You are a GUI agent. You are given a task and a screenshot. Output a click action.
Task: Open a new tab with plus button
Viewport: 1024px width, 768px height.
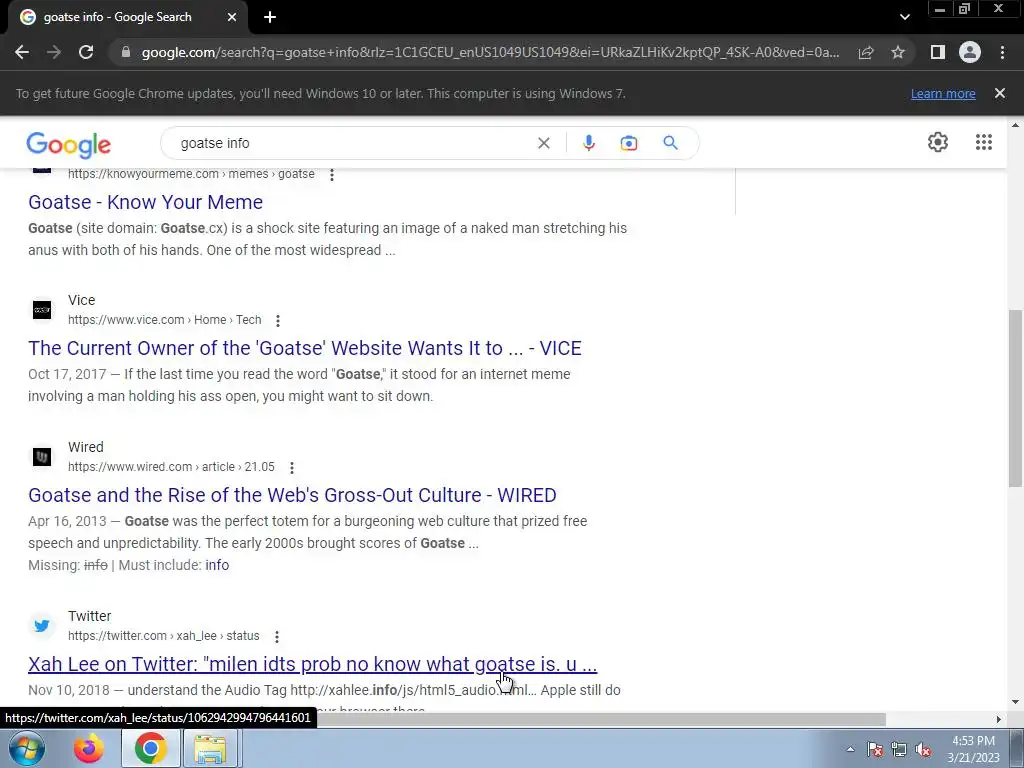click(x=270, y=18)
